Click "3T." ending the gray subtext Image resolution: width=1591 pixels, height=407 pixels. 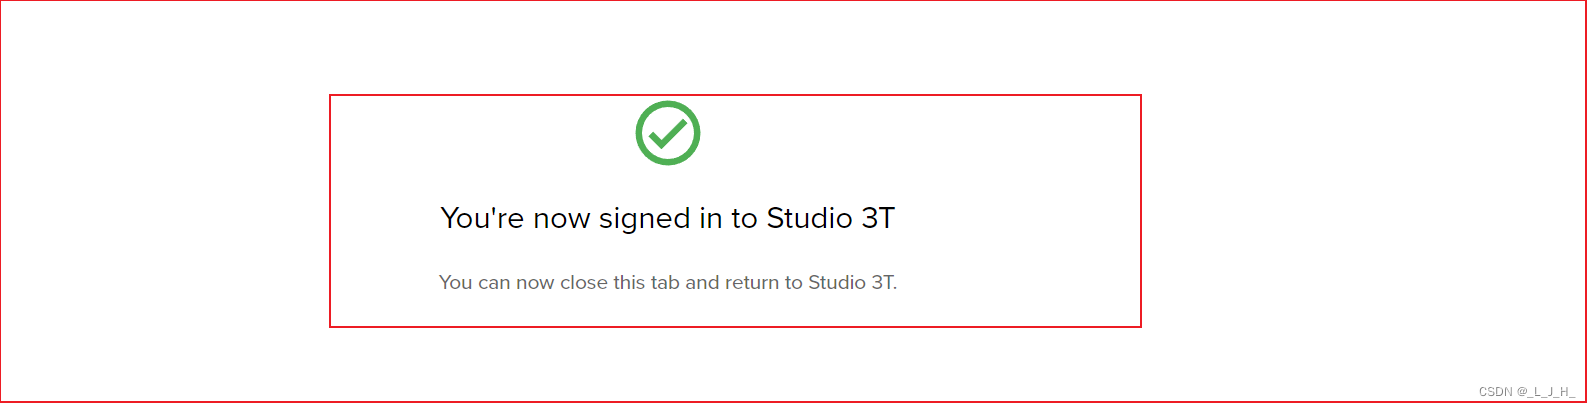coord(884,283)
